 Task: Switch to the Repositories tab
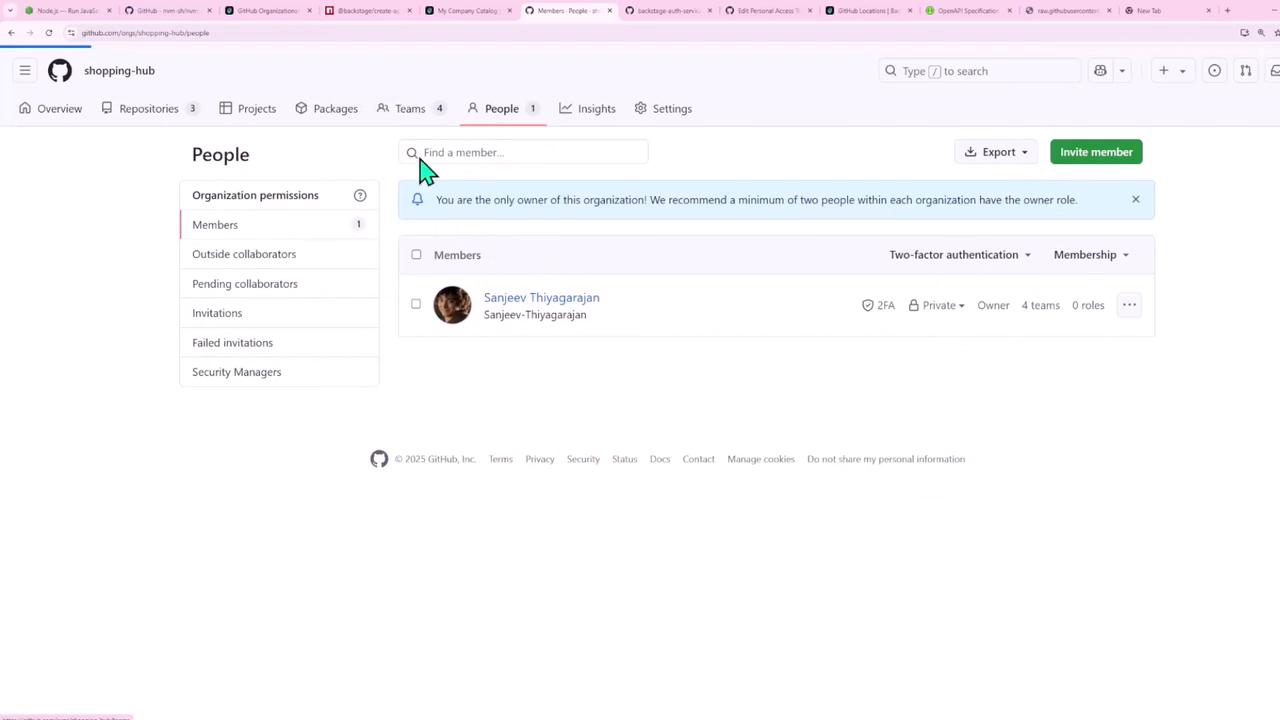pos(150,108)
